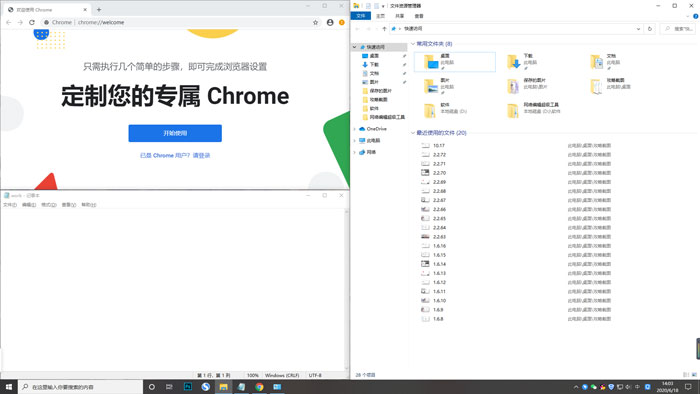Screen dimensions: 700x394
Task: Refresh the Explorer folder view
Action: [x=650, y=29]
